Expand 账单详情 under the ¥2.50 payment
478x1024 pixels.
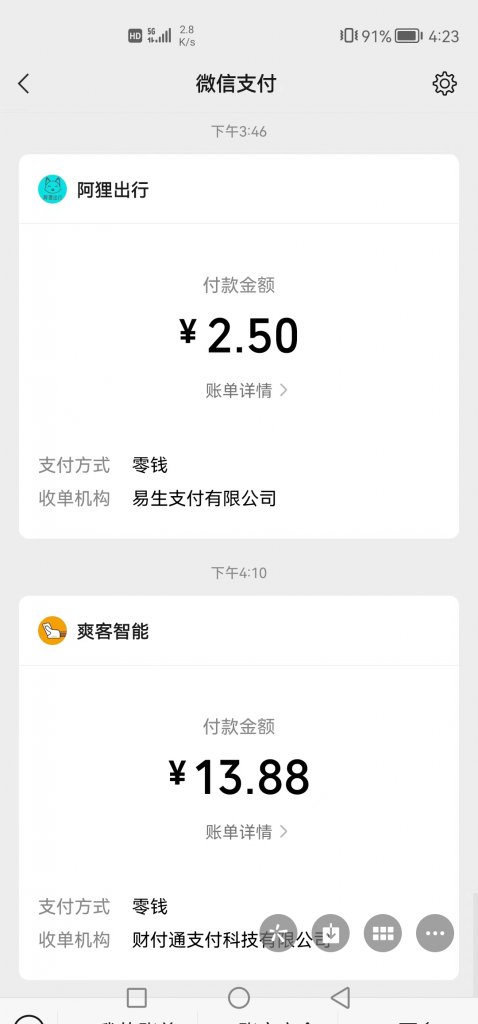(247, 391)
